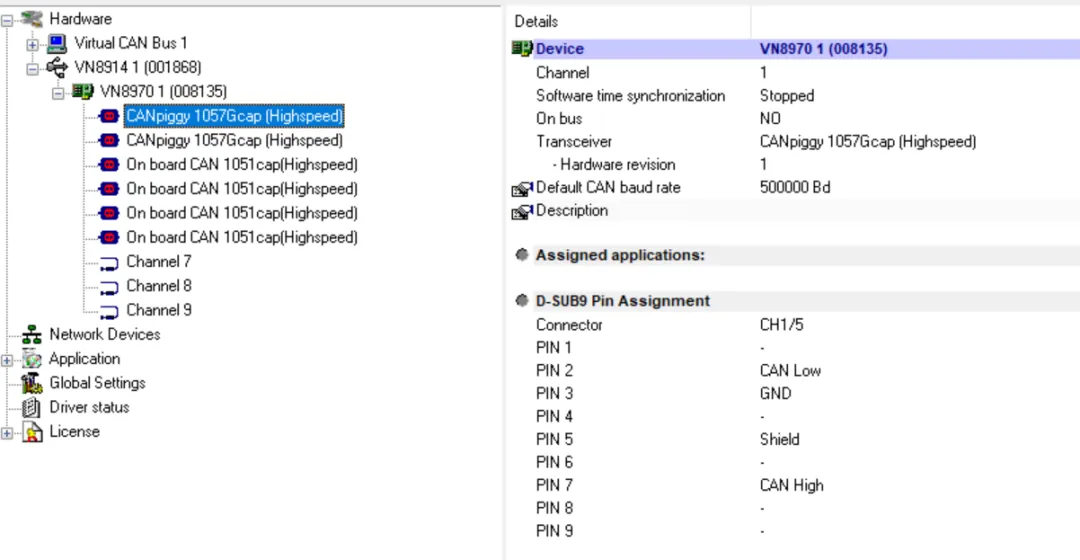The height and width of the screenshot is (560, 1080).
Task: Click the bullet next to Assigned applications
Action: (x=522, y=255)
